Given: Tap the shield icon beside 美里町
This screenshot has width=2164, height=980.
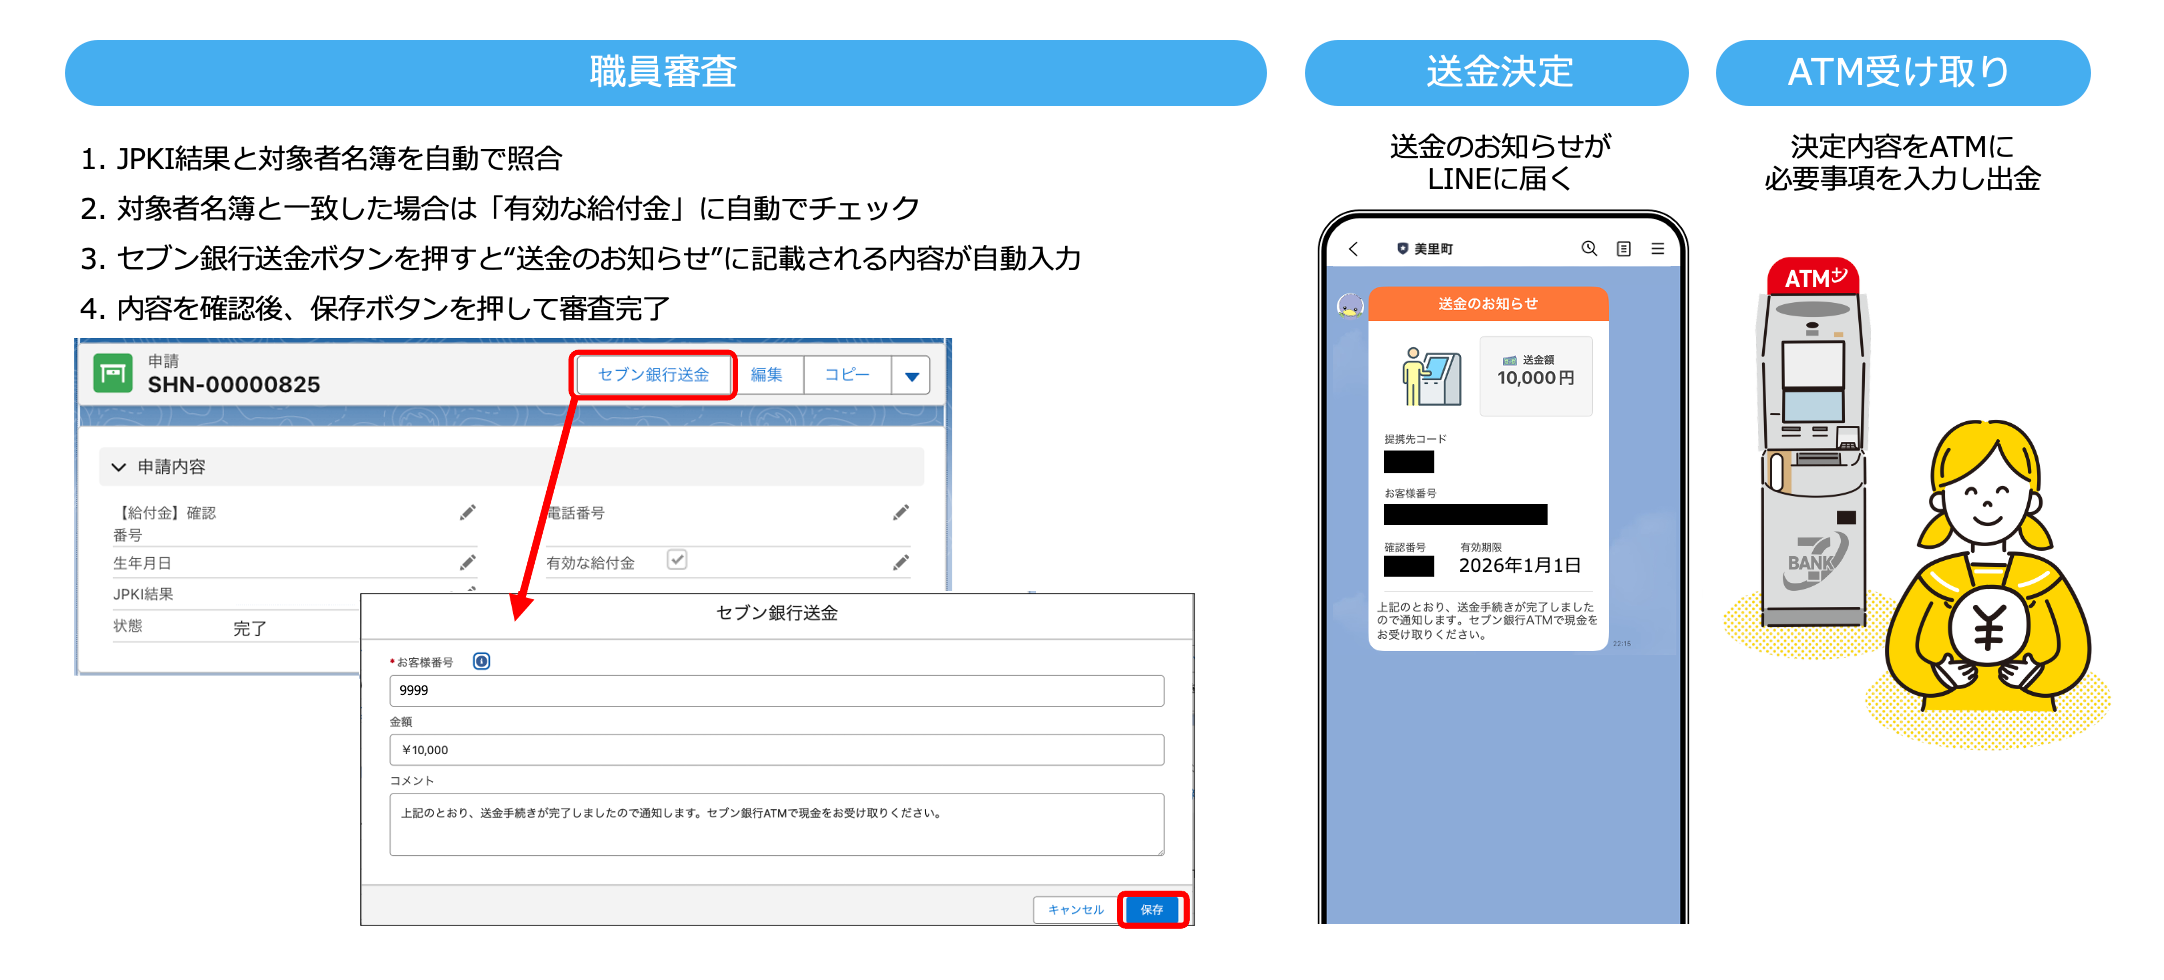Looking at the screenshot, I should click(1402, 249).
